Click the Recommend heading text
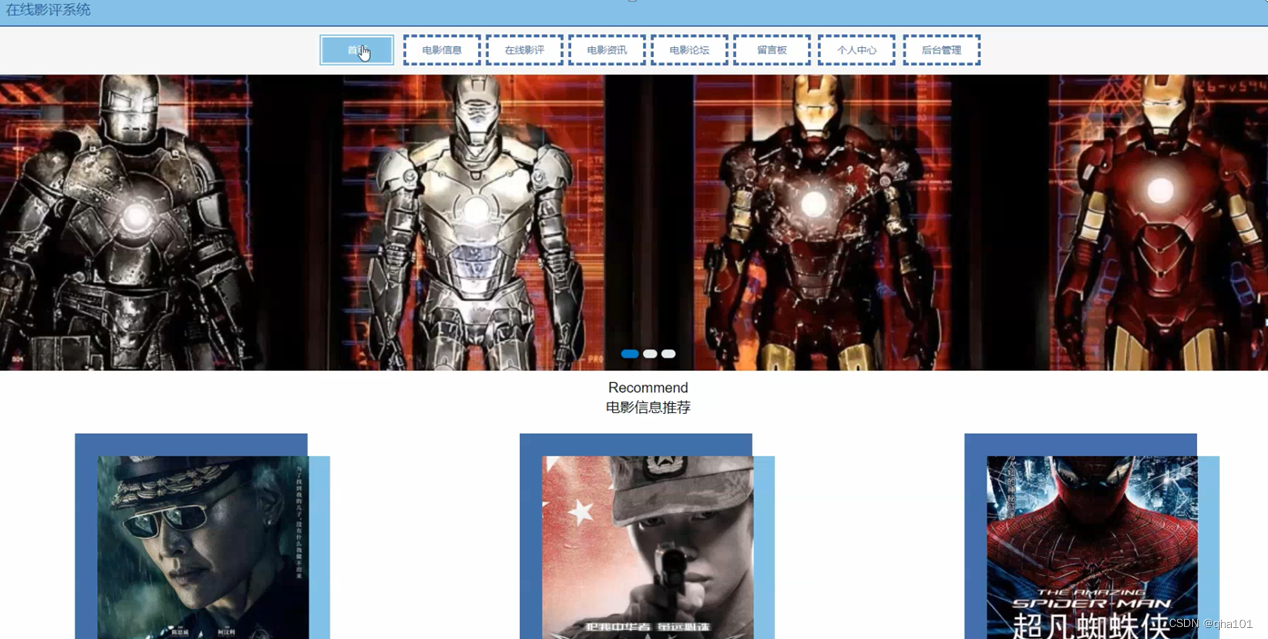The image size is (1268, 639). pyautogui.click(x=648, y=388)
